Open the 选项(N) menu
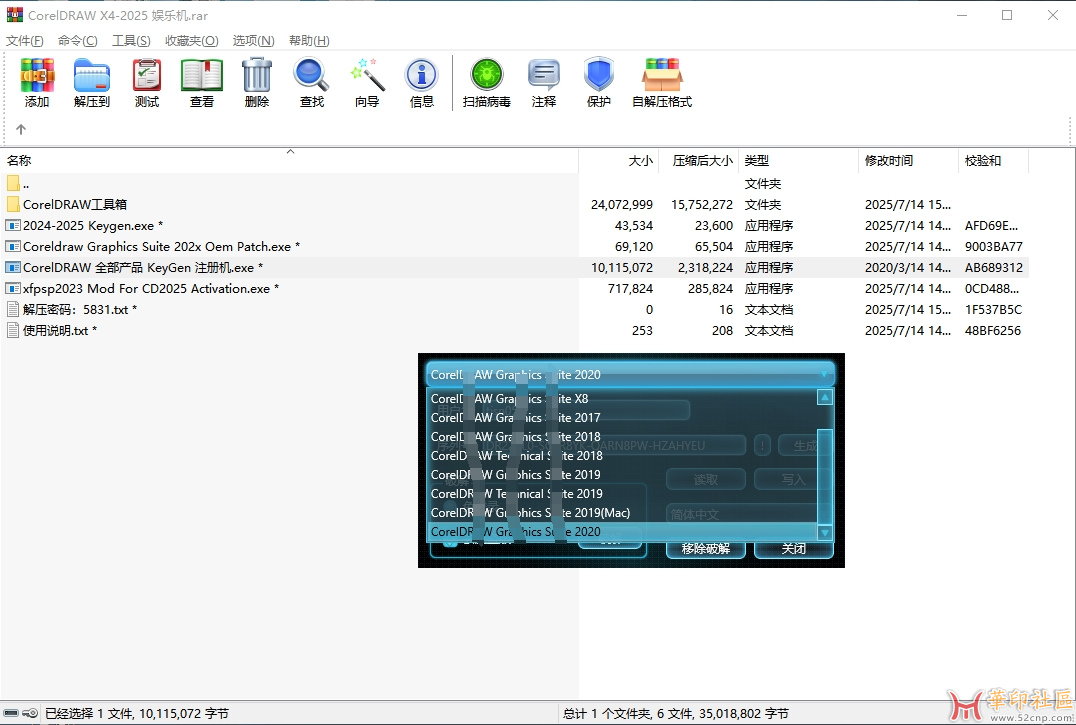 tap(253, 40)
